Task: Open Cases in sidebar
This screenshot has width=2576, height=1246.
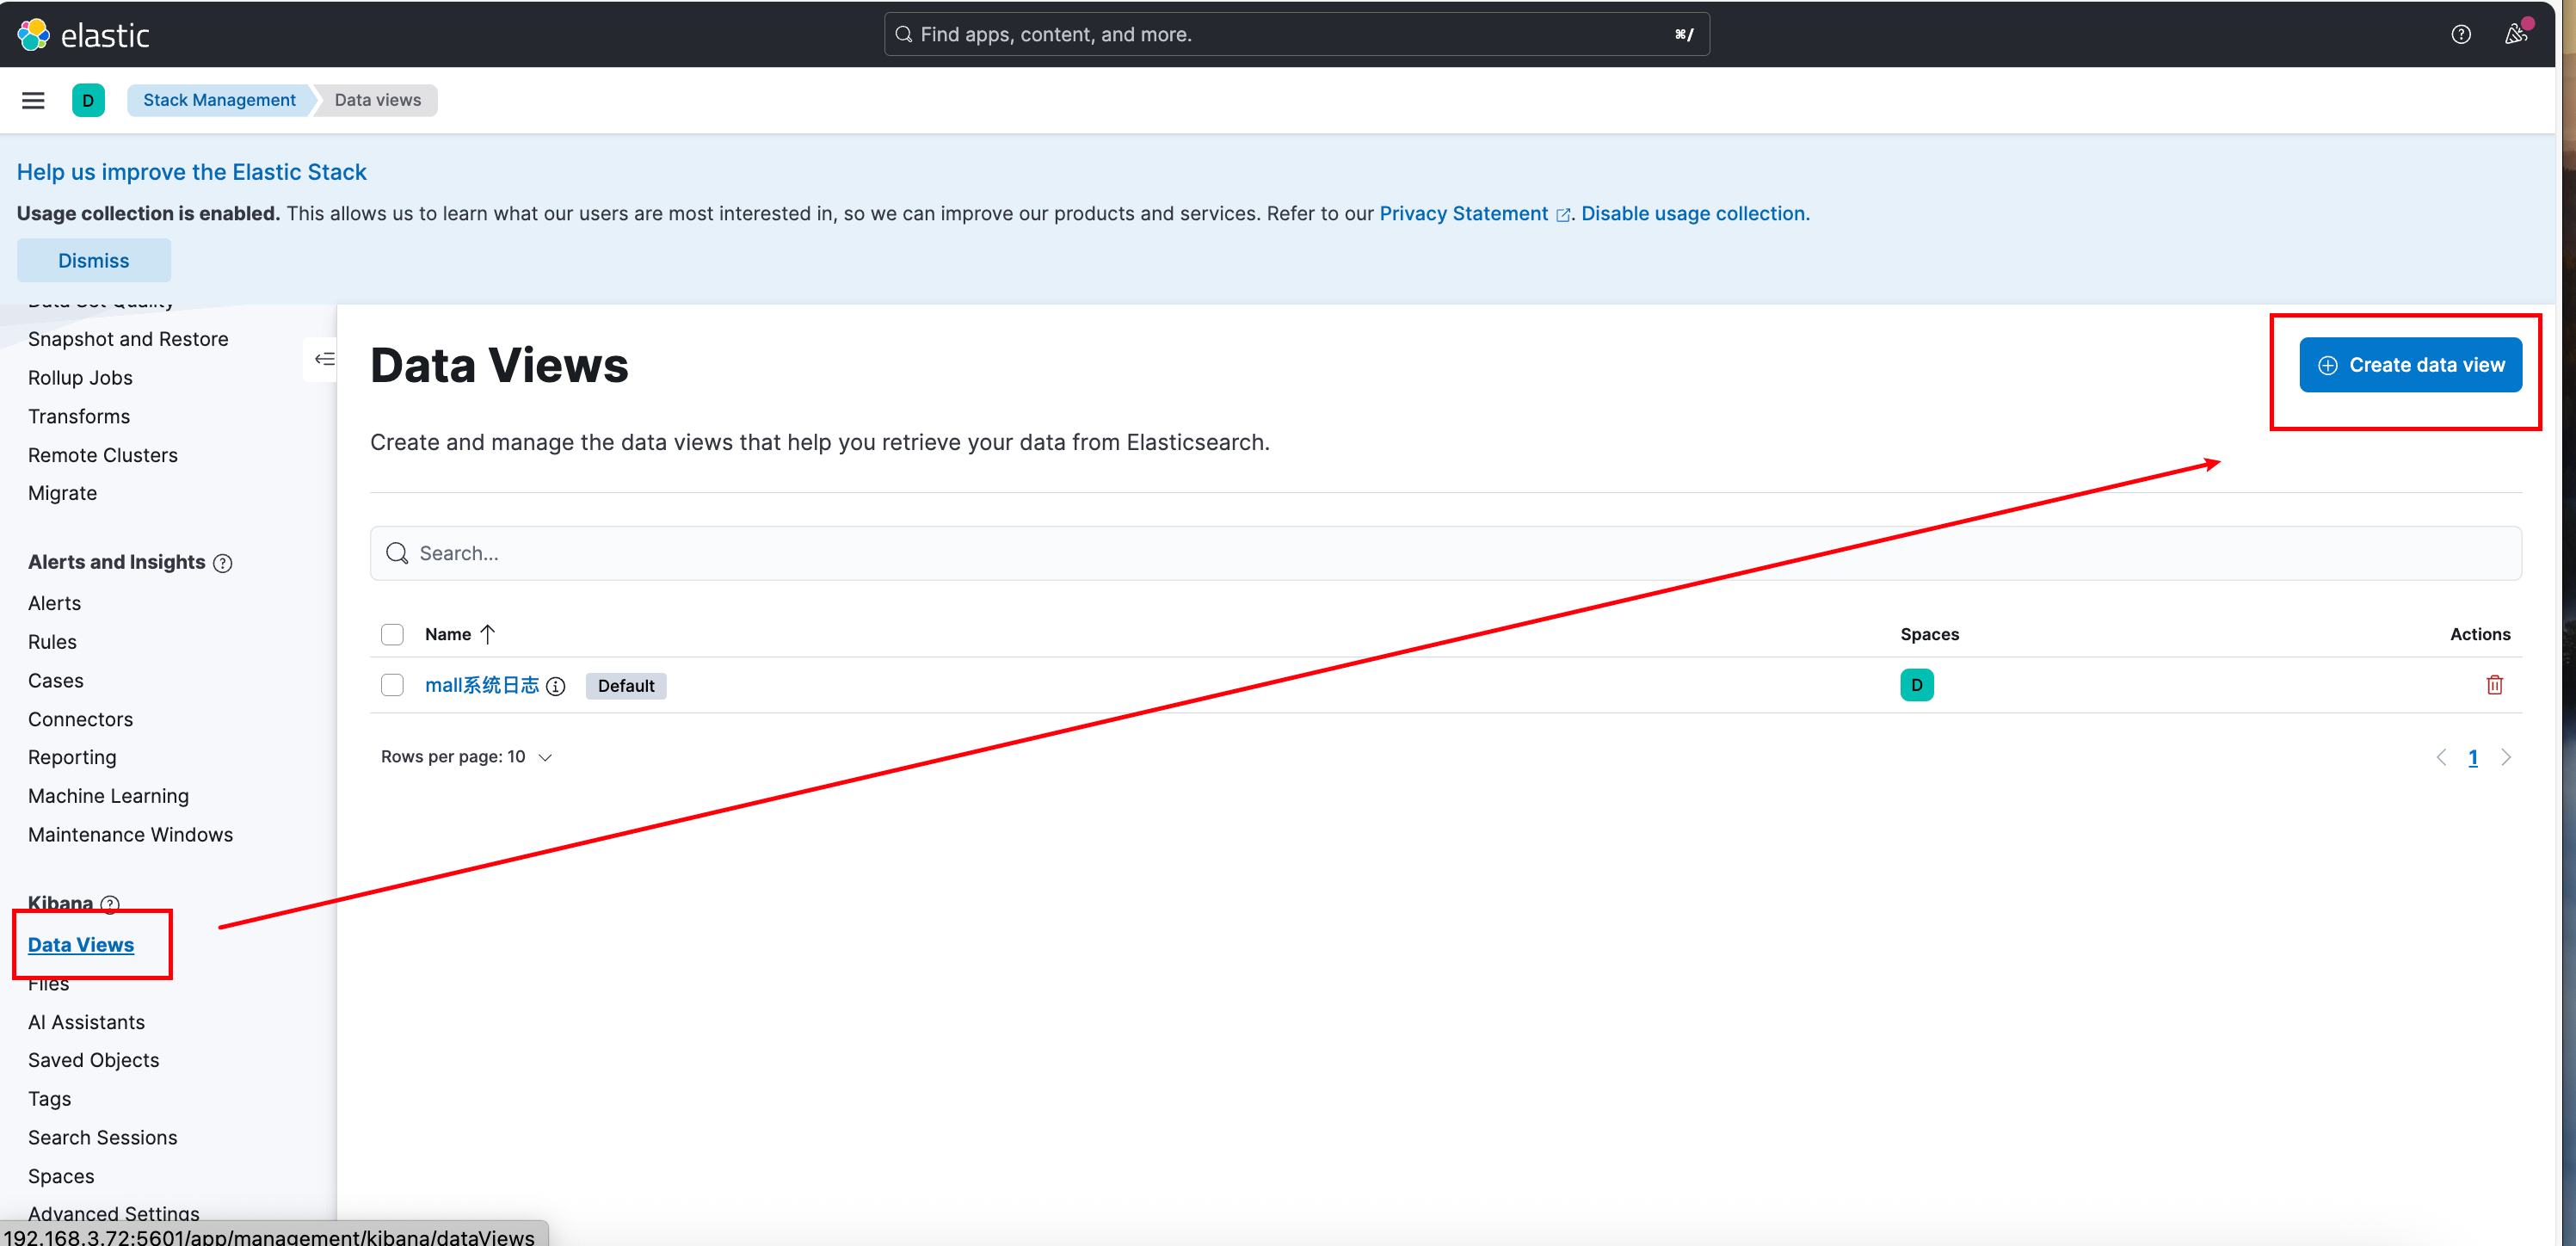Action: [x=56, y=681]
